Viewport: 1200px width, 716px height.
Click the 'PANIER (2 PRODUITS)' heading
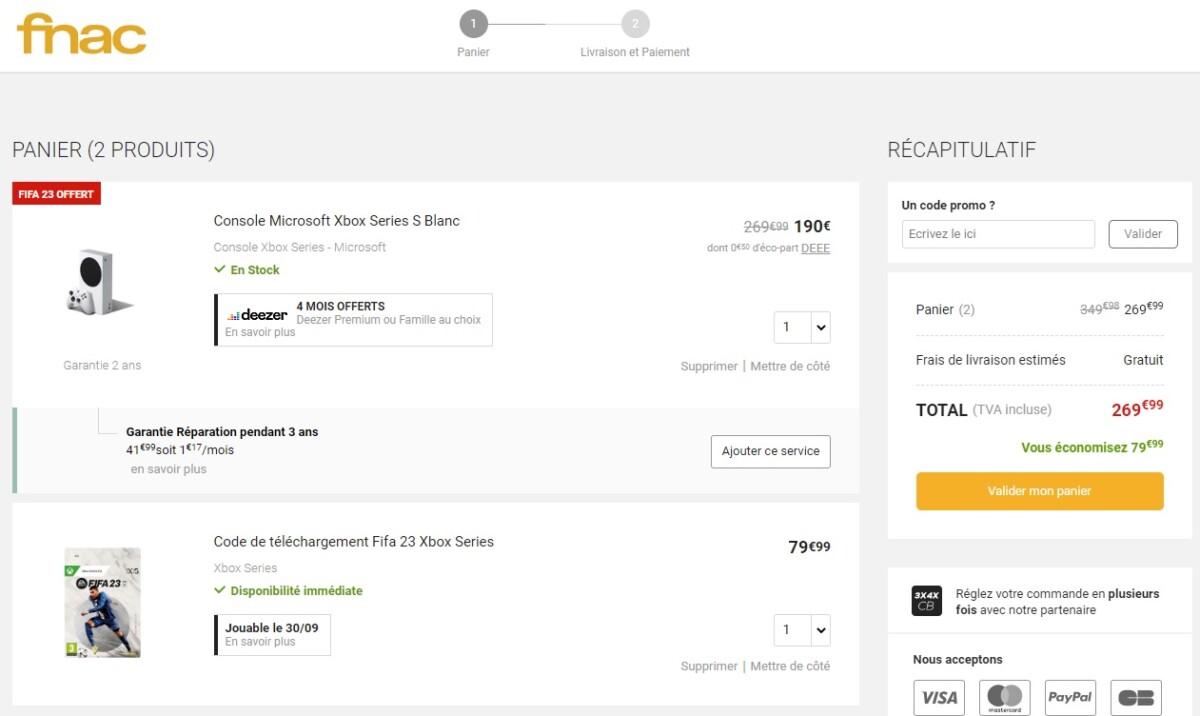pyautogui.click(x=113, y=150)
